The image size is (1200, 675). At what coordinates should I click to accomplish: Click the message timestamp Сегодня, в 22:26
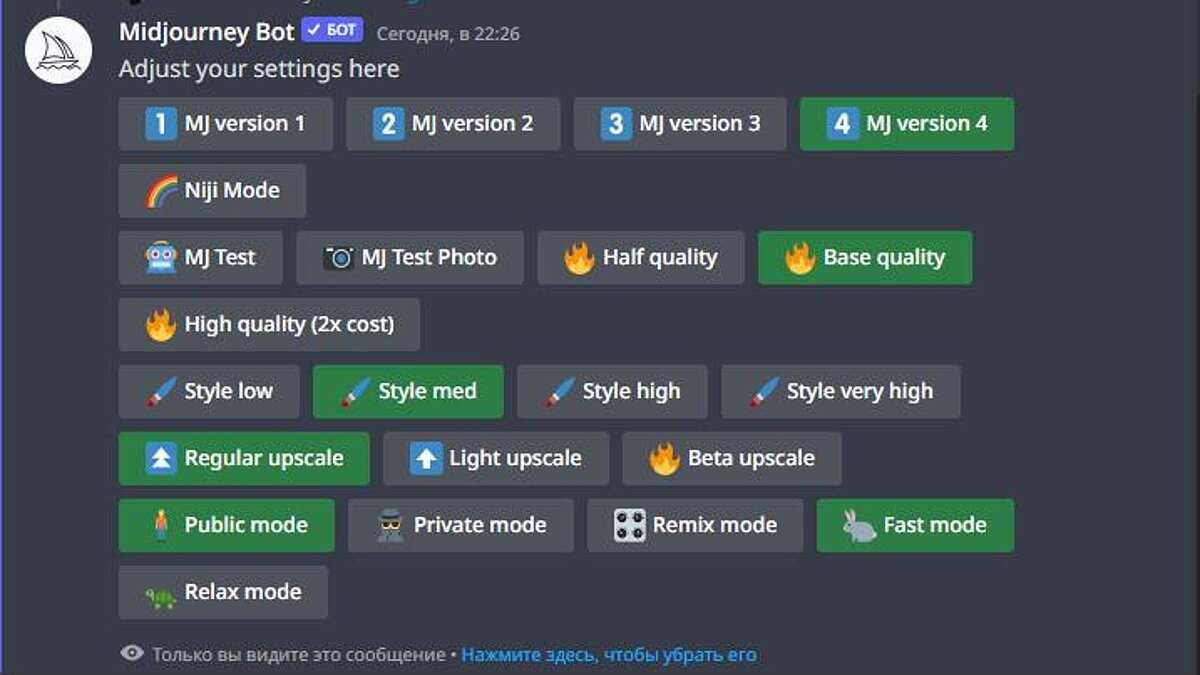click(x=448, y=34)
